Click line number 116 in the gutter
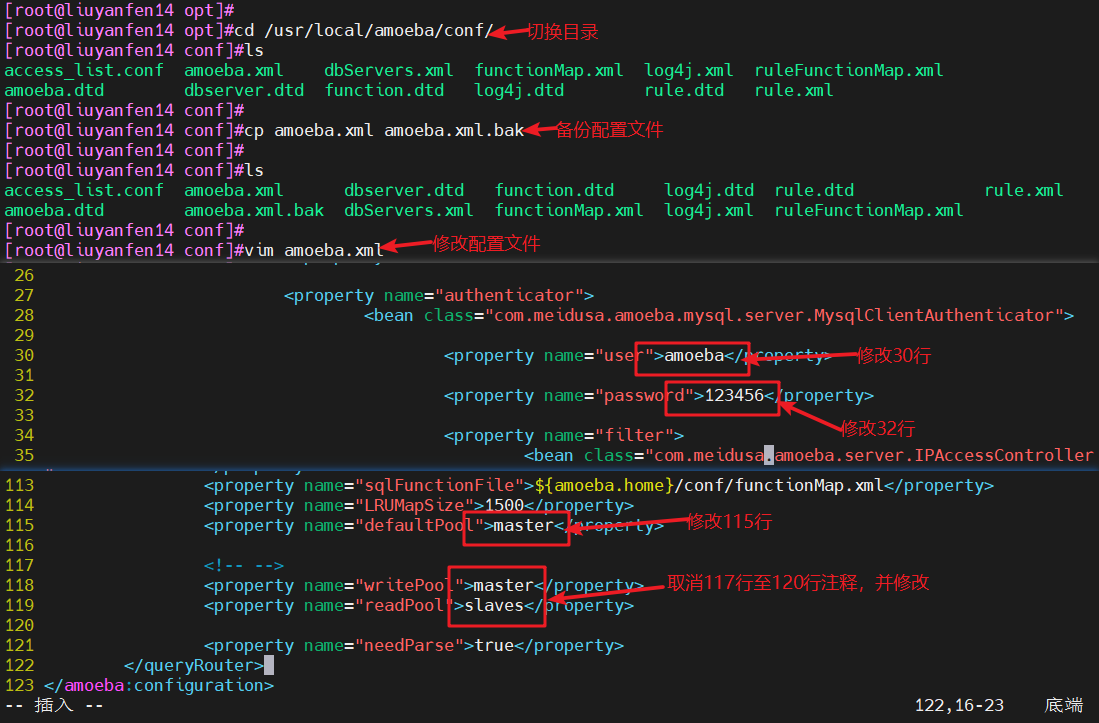1099x723 pixels. coord(19,546)
